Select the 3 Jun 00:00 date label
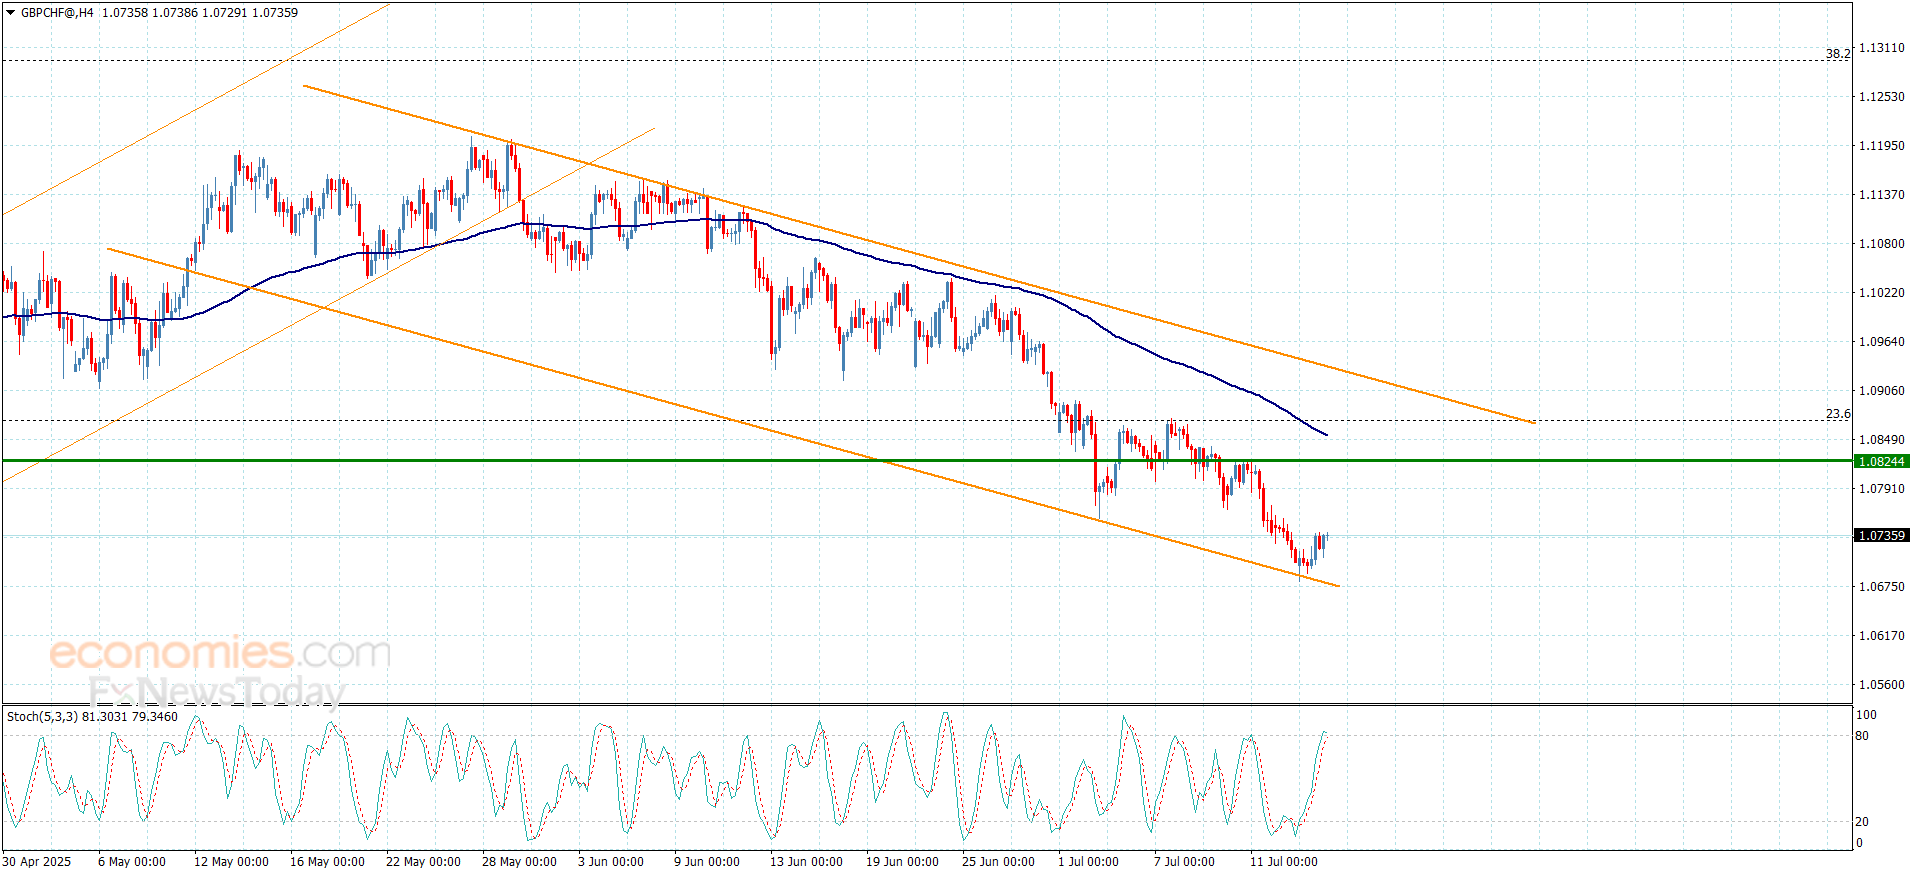Screen dimensions: 1916x874 click(611, 861)
